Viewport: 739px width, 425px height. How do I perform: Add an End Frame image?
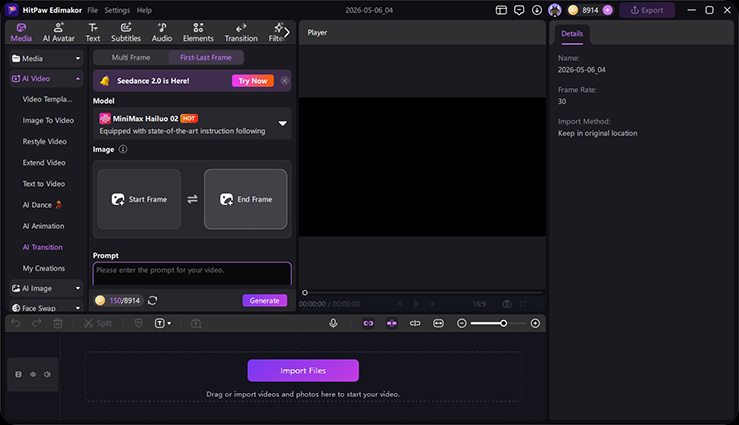[246, 199]
